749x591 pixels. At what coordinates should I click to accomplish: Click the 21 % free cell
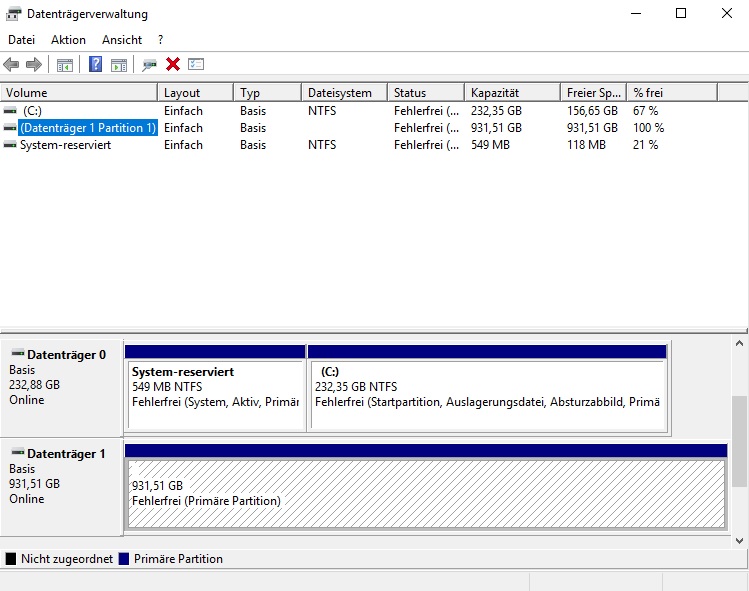[645, 145]
